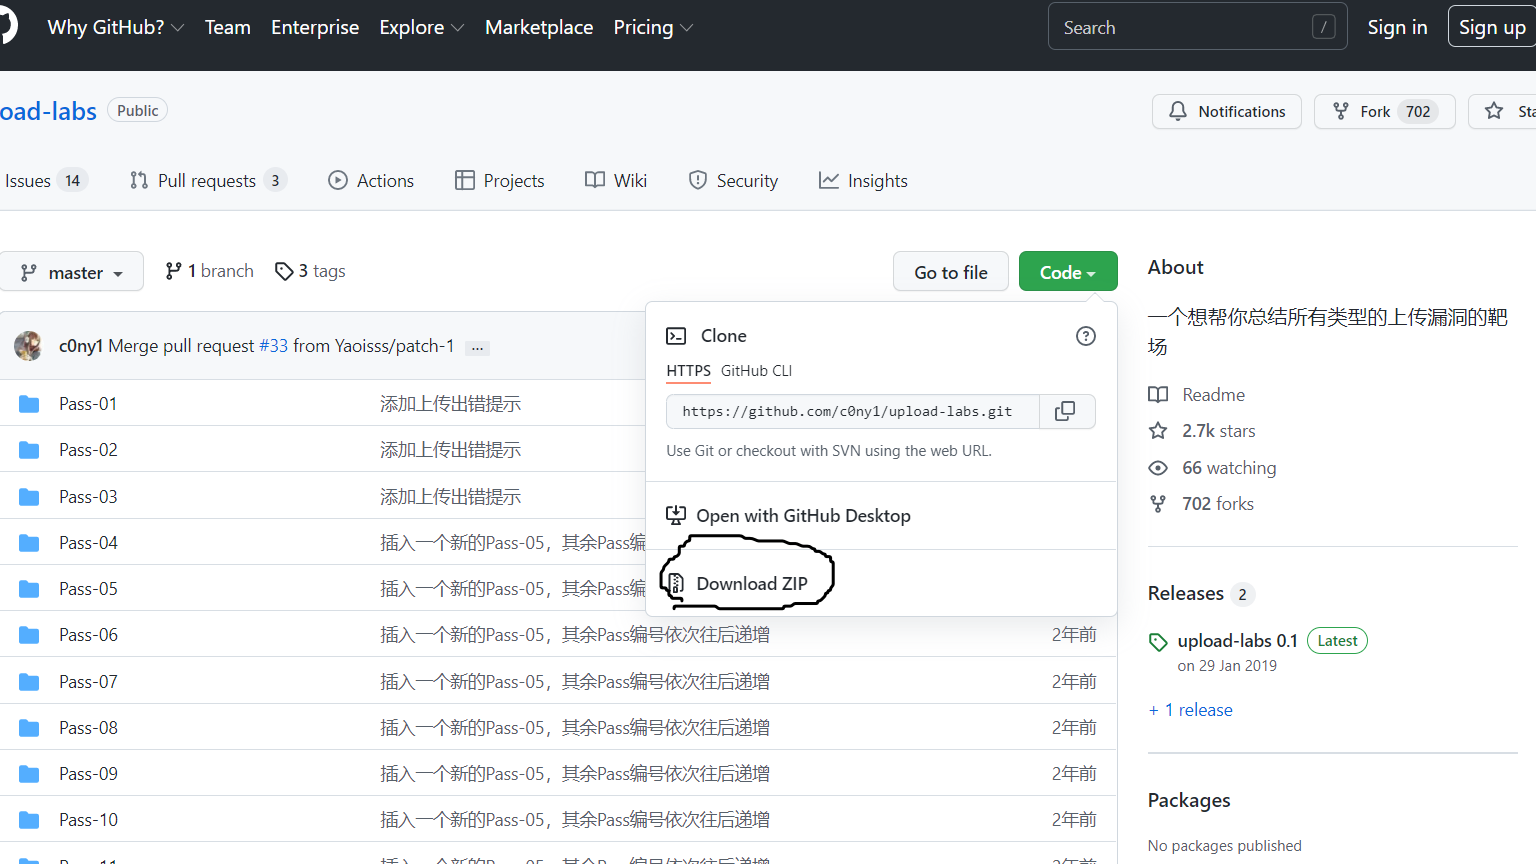Image resolution: width=1536 pixels, height=864 pixels.
Task: Go to Marketplace
Action: coord(539,28)
